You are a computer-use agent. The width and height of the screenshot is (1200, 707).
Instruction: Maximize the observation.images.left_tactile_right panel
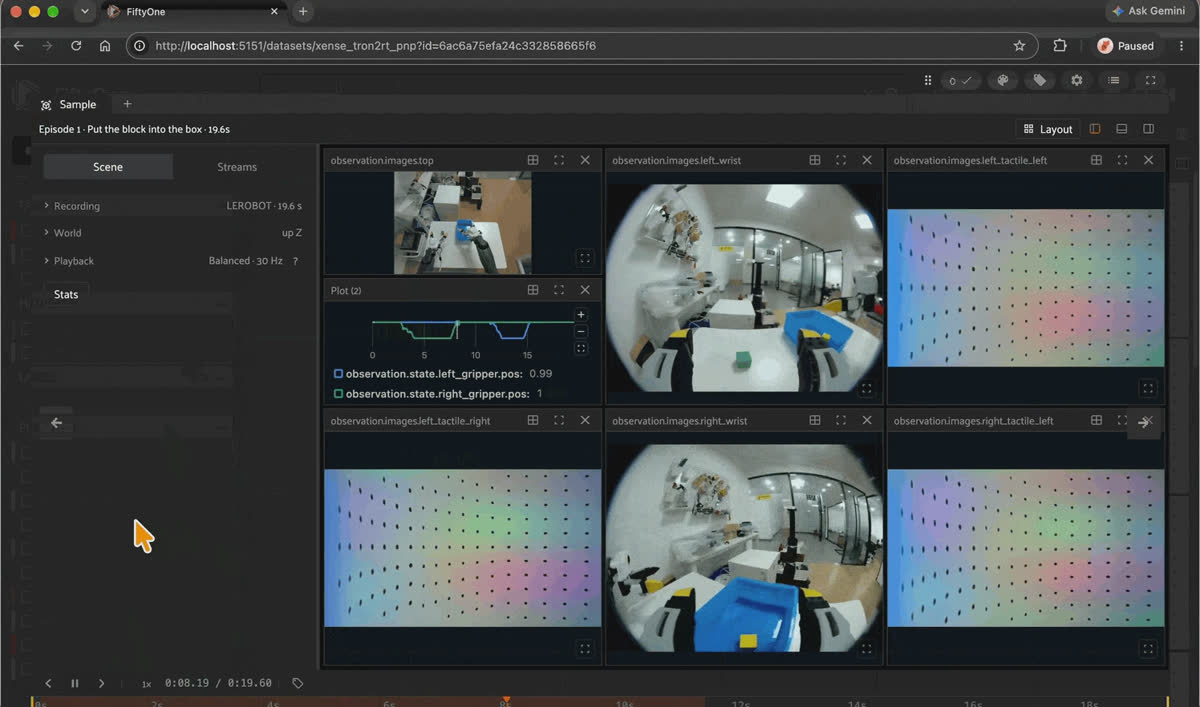(x=559, y=421)
